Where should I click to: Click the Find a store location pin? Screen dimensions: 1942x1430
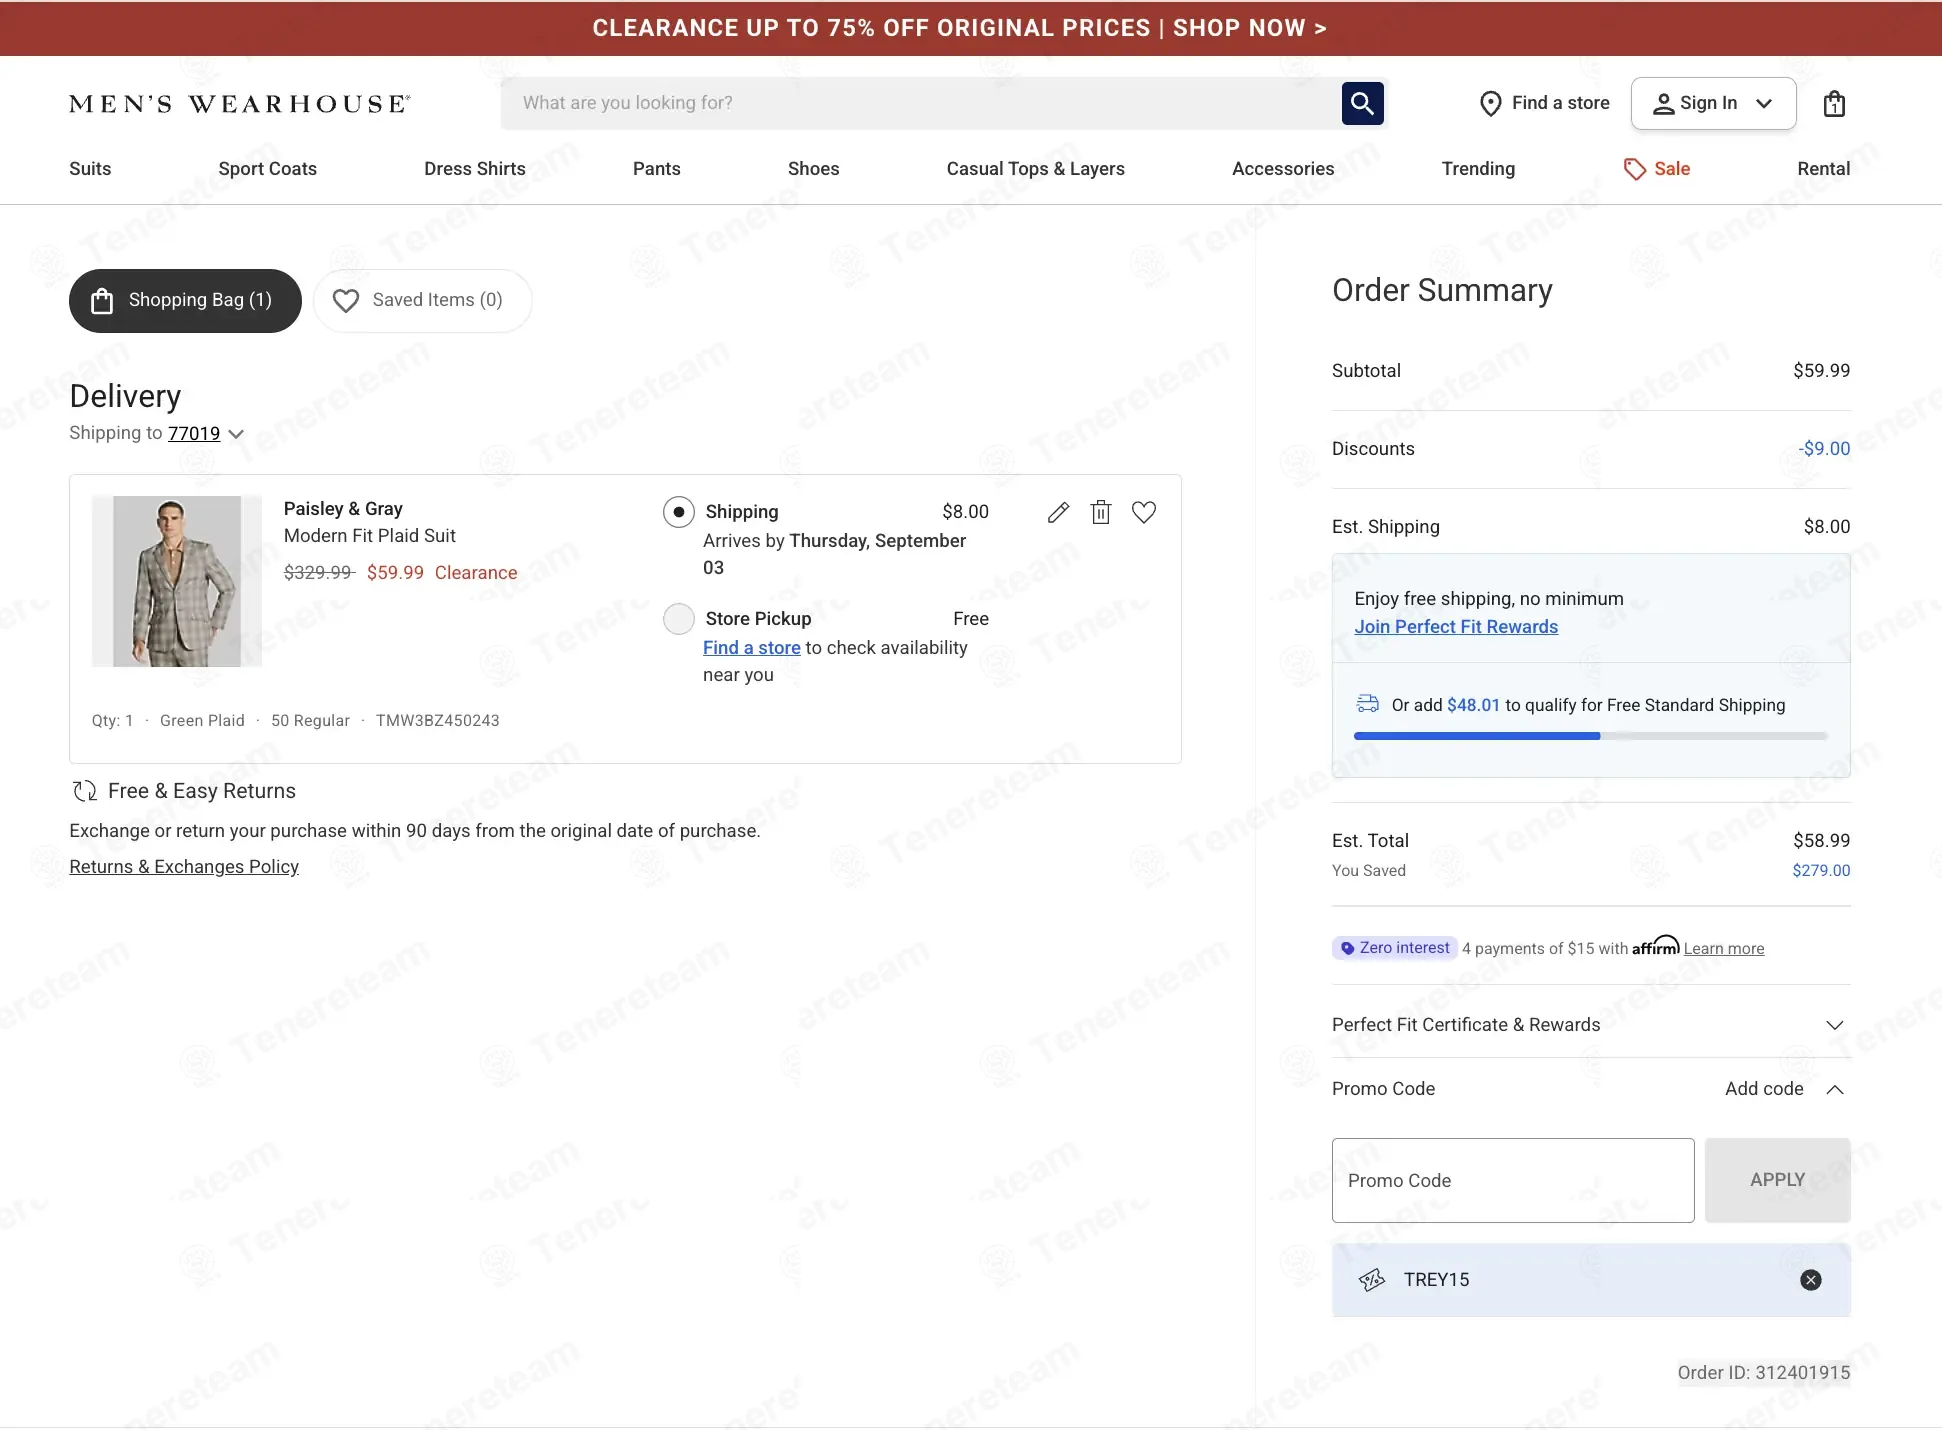pyautogui.click(x=1490, y=103)
